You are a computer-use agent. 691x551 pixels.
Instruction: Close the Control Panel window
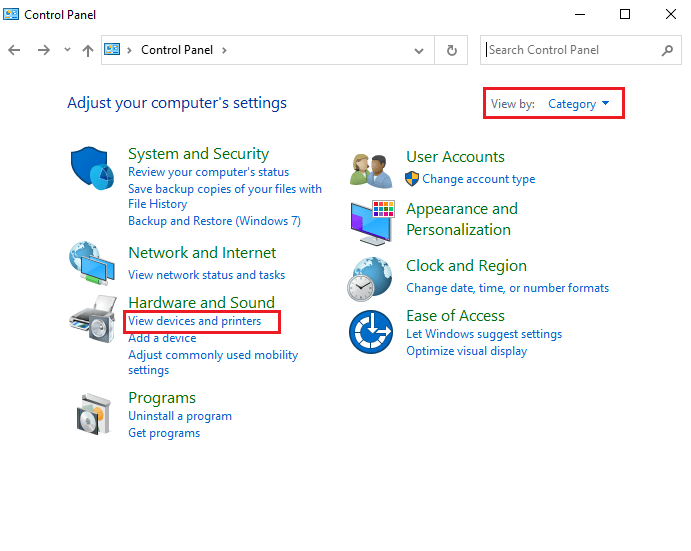coord(671,14)
